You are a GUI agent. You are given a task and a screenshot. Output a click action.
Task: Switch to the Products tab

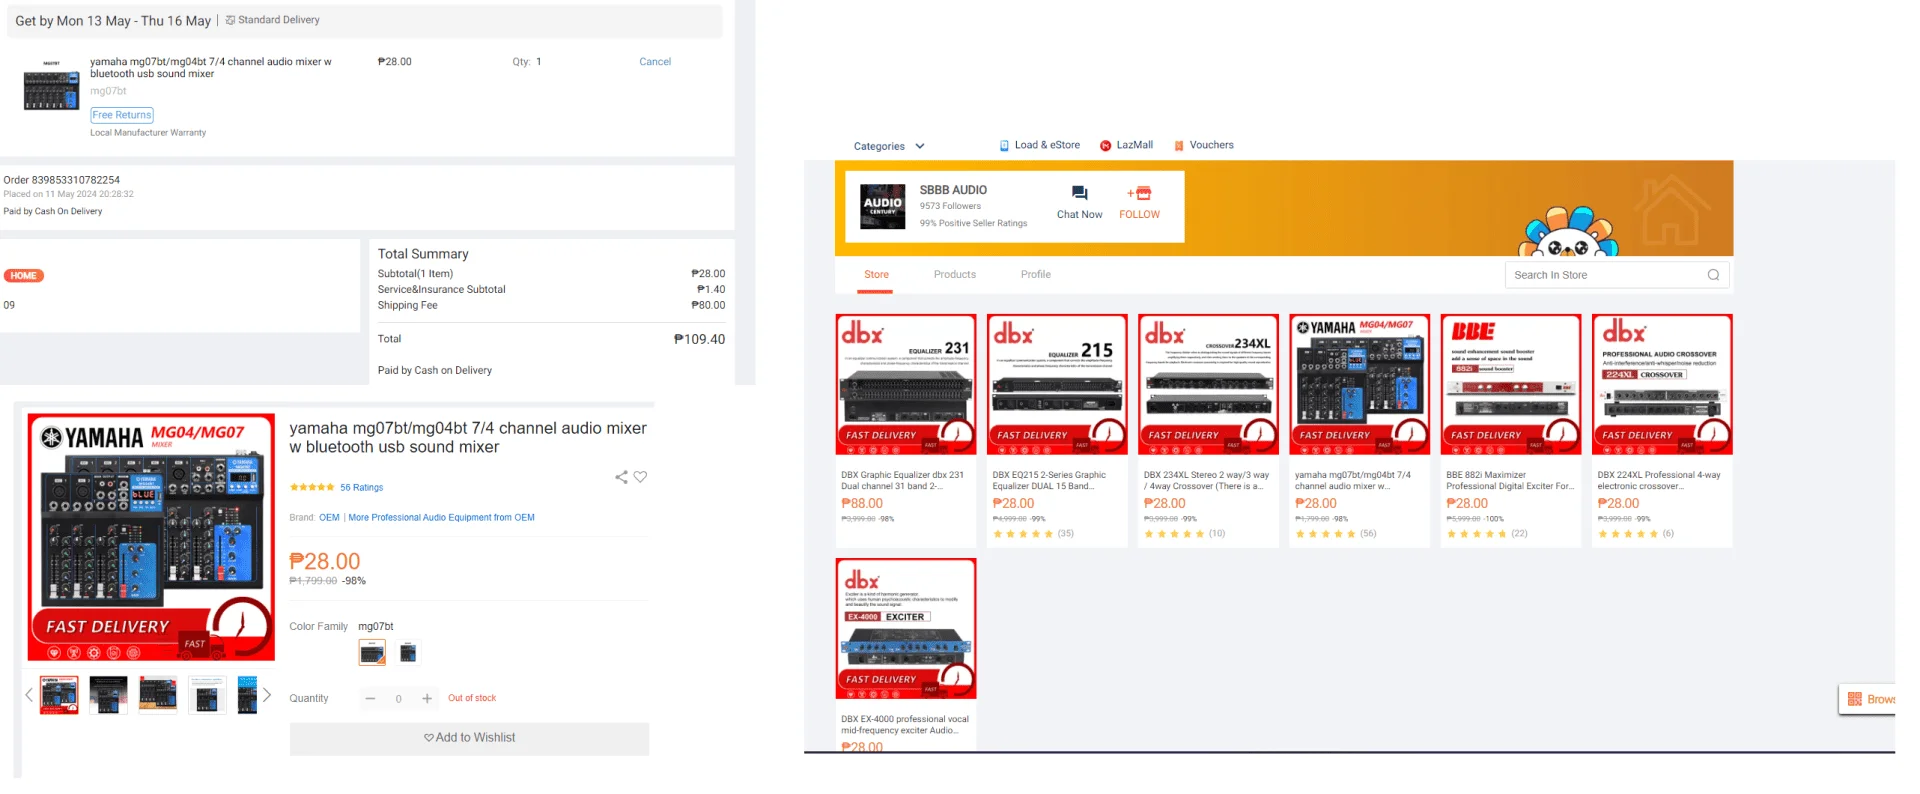coord(955,275)
